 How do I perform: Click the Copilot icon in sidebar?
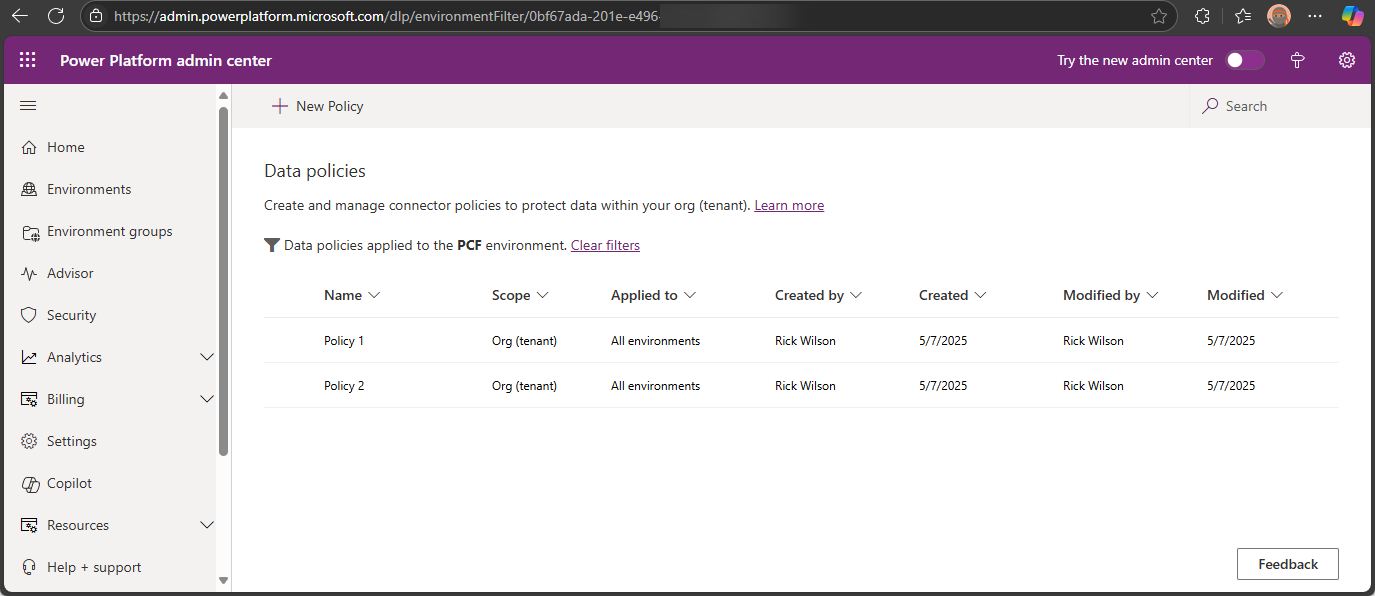click(29, 483)
